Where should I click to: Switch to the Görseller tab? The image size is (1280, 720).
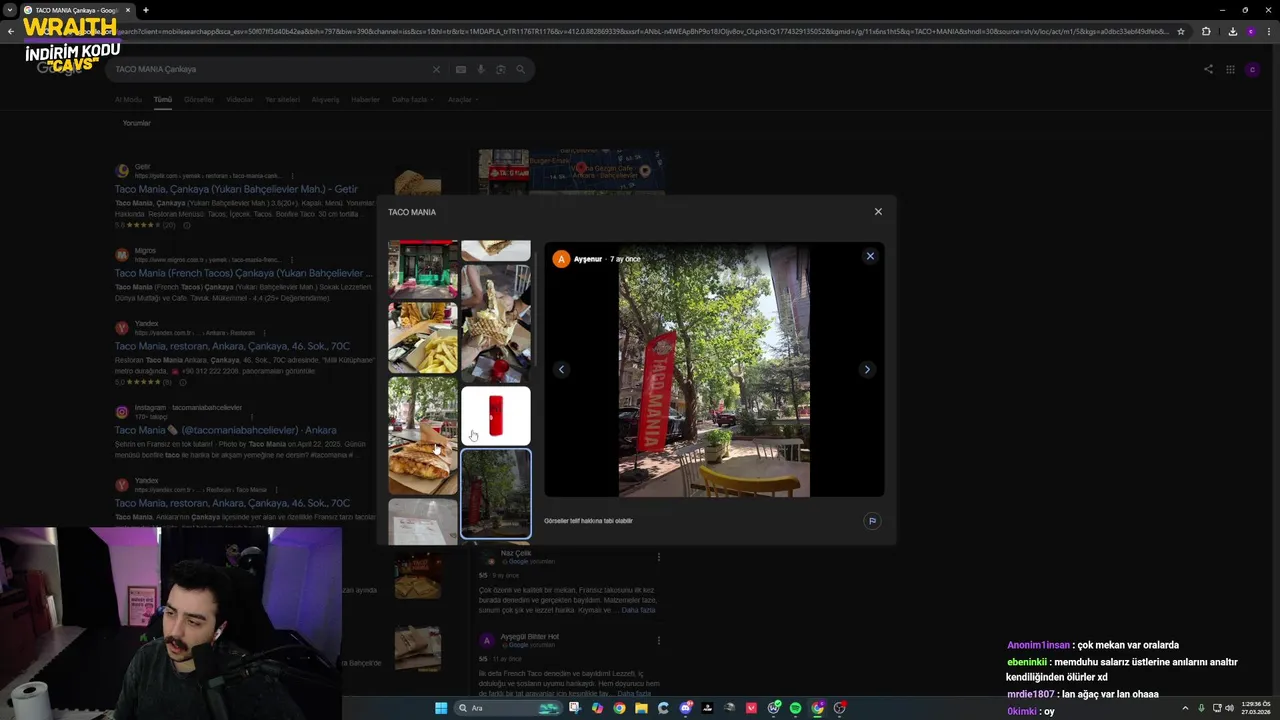pyautogui.click(x=199, y=100)
